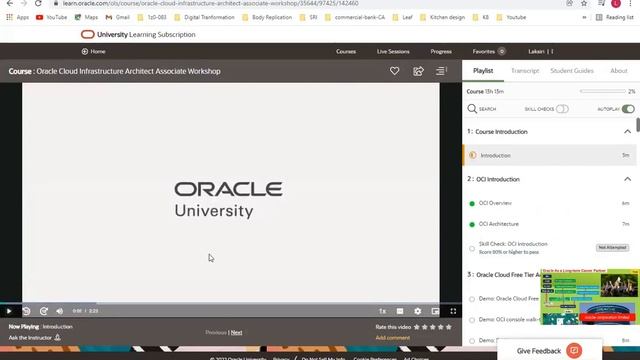
Task: Open the Kitchen design bookmark folder
Action: click(442, 17)
